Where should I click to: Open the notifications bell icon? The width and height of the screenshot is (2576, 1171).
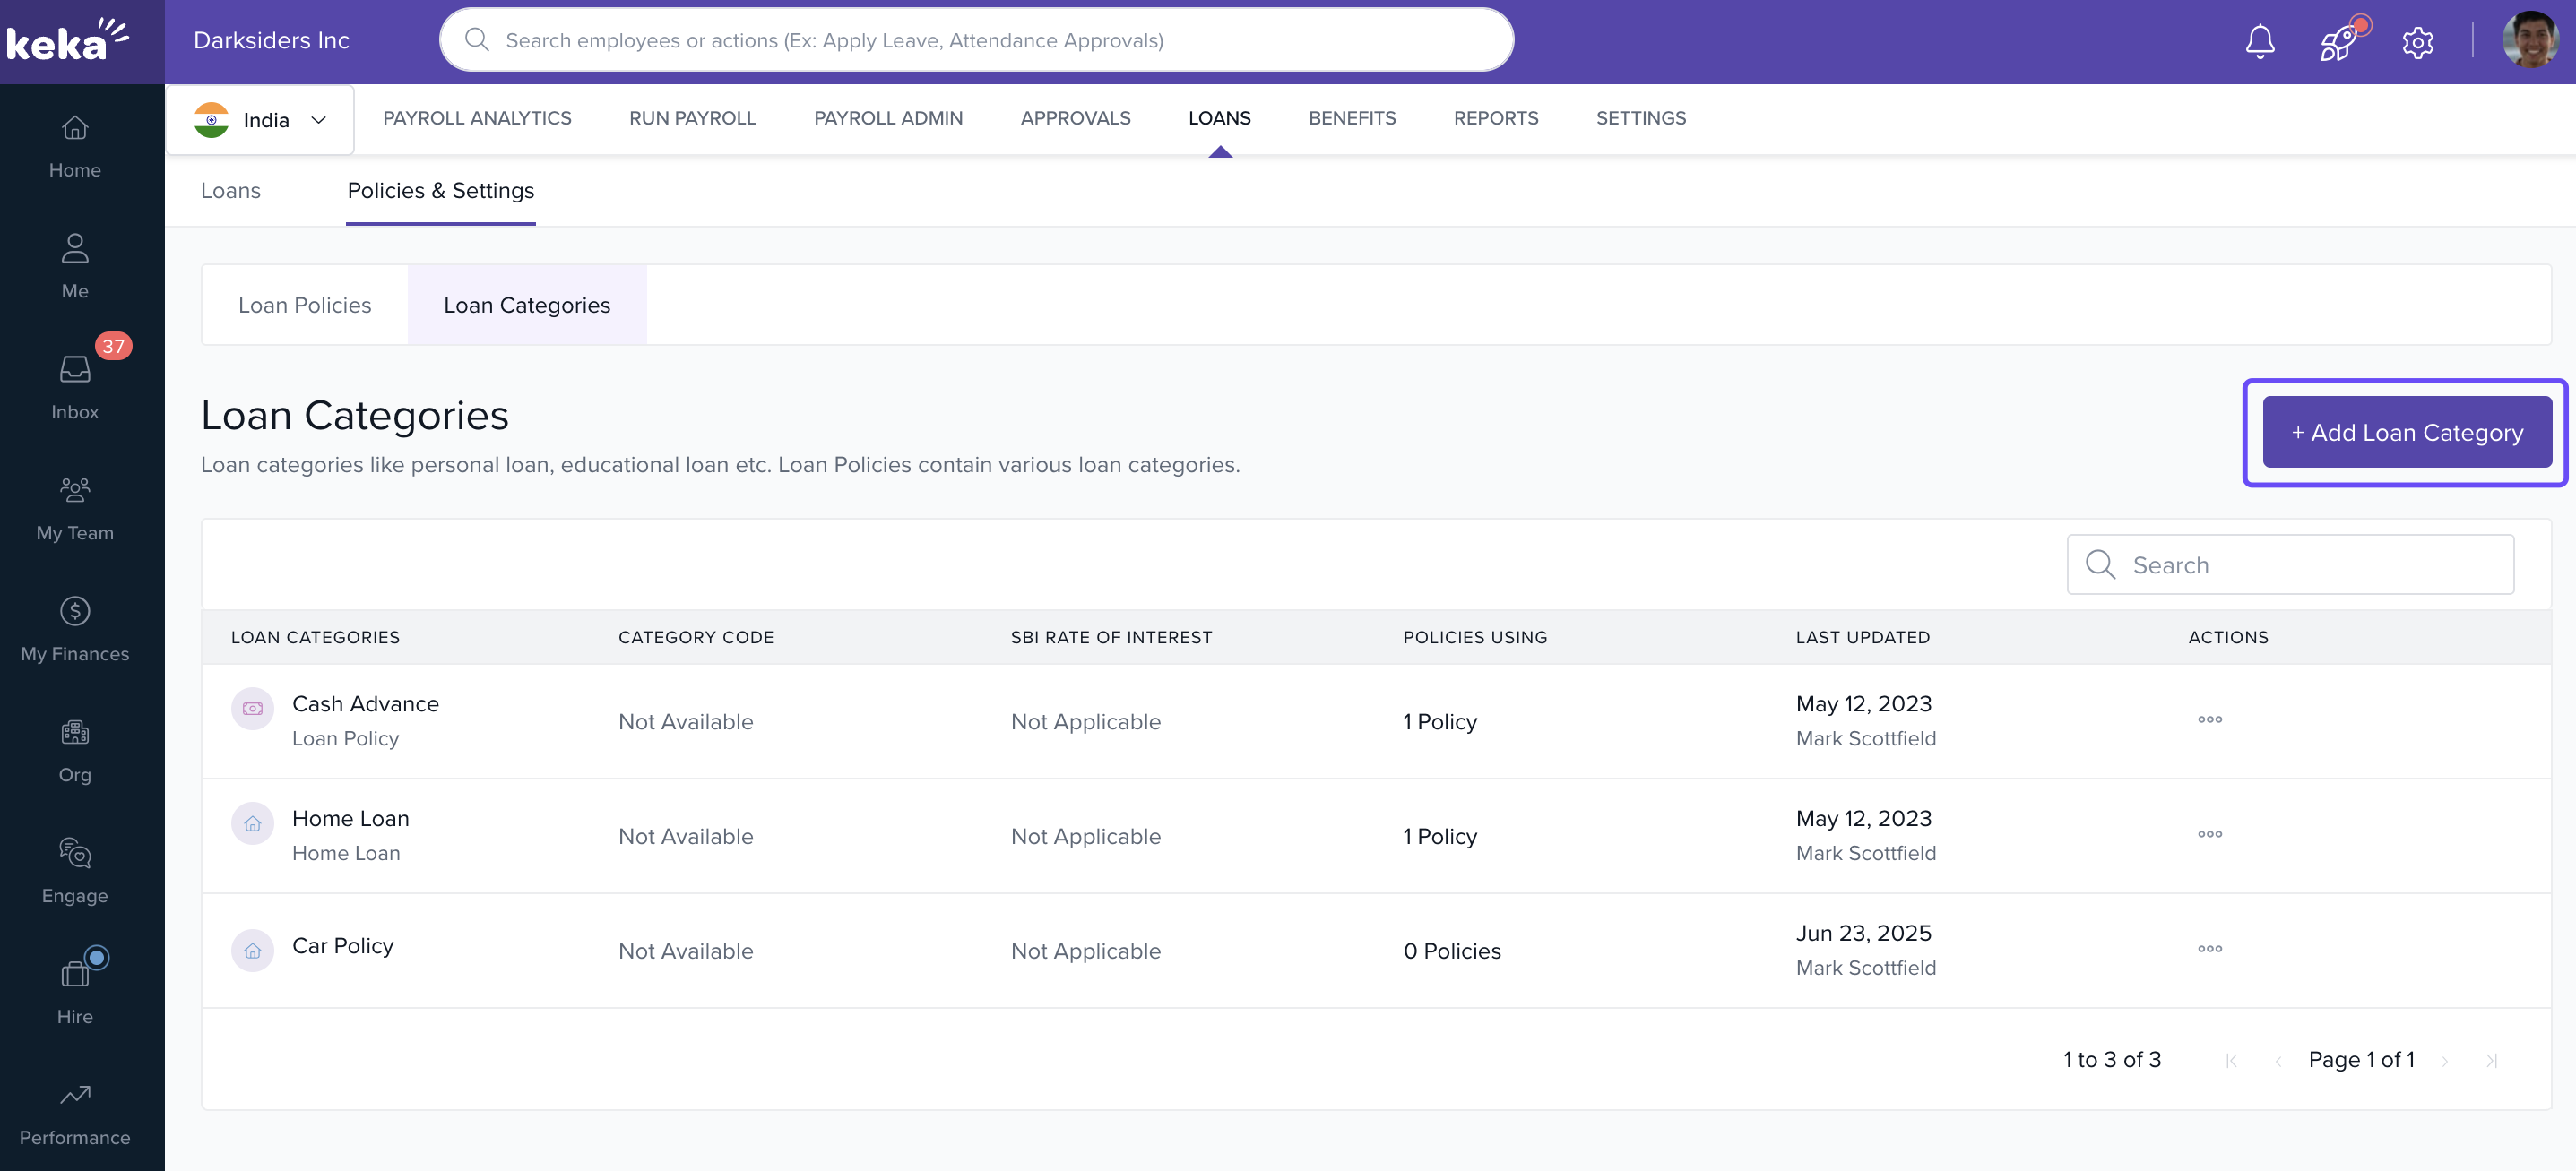[2259, 41]
